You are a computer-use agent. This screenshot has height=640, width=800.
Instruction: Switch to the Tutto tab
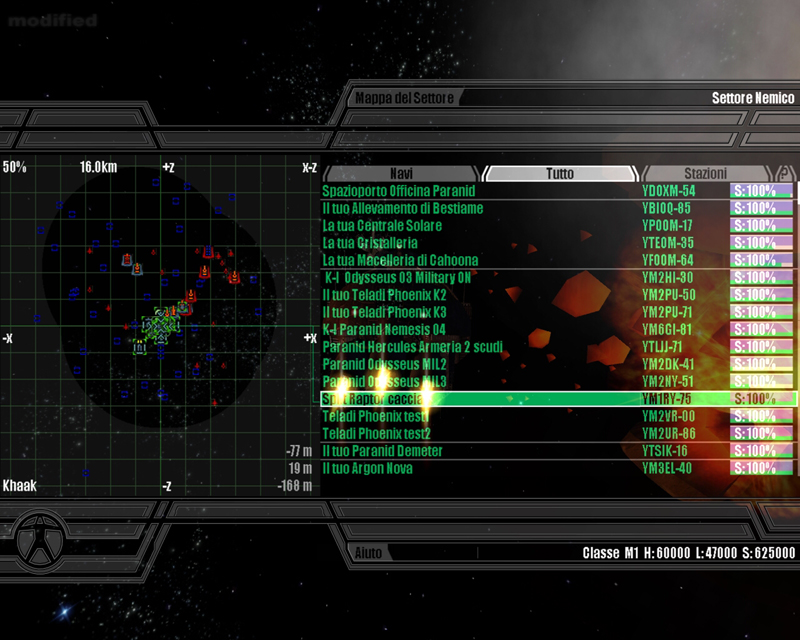(x=560, y=174)
